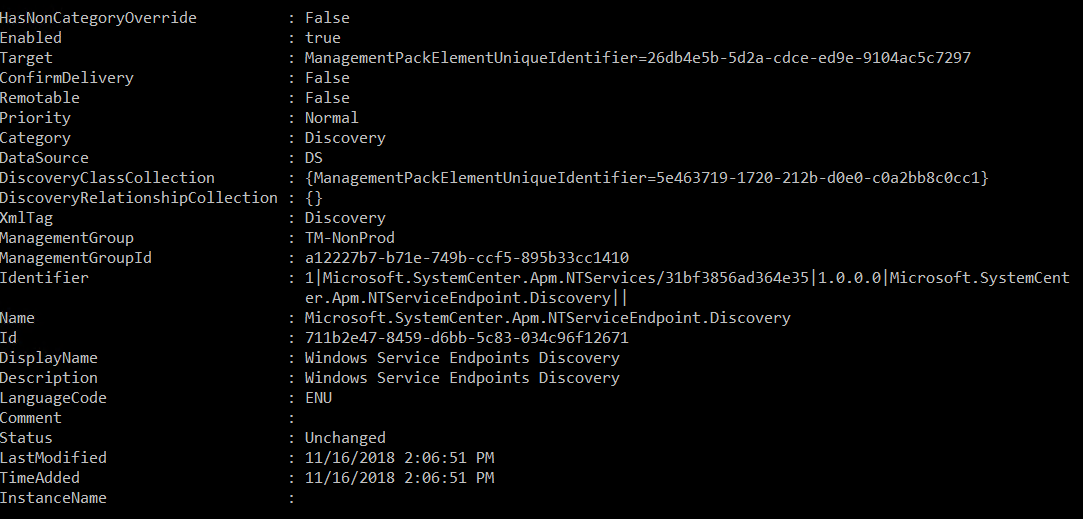
Task: Click the Name value Microsoft.SystemCenter.Apm.NTServiceEndpoint.Discovery
Action: coord(547,318)
